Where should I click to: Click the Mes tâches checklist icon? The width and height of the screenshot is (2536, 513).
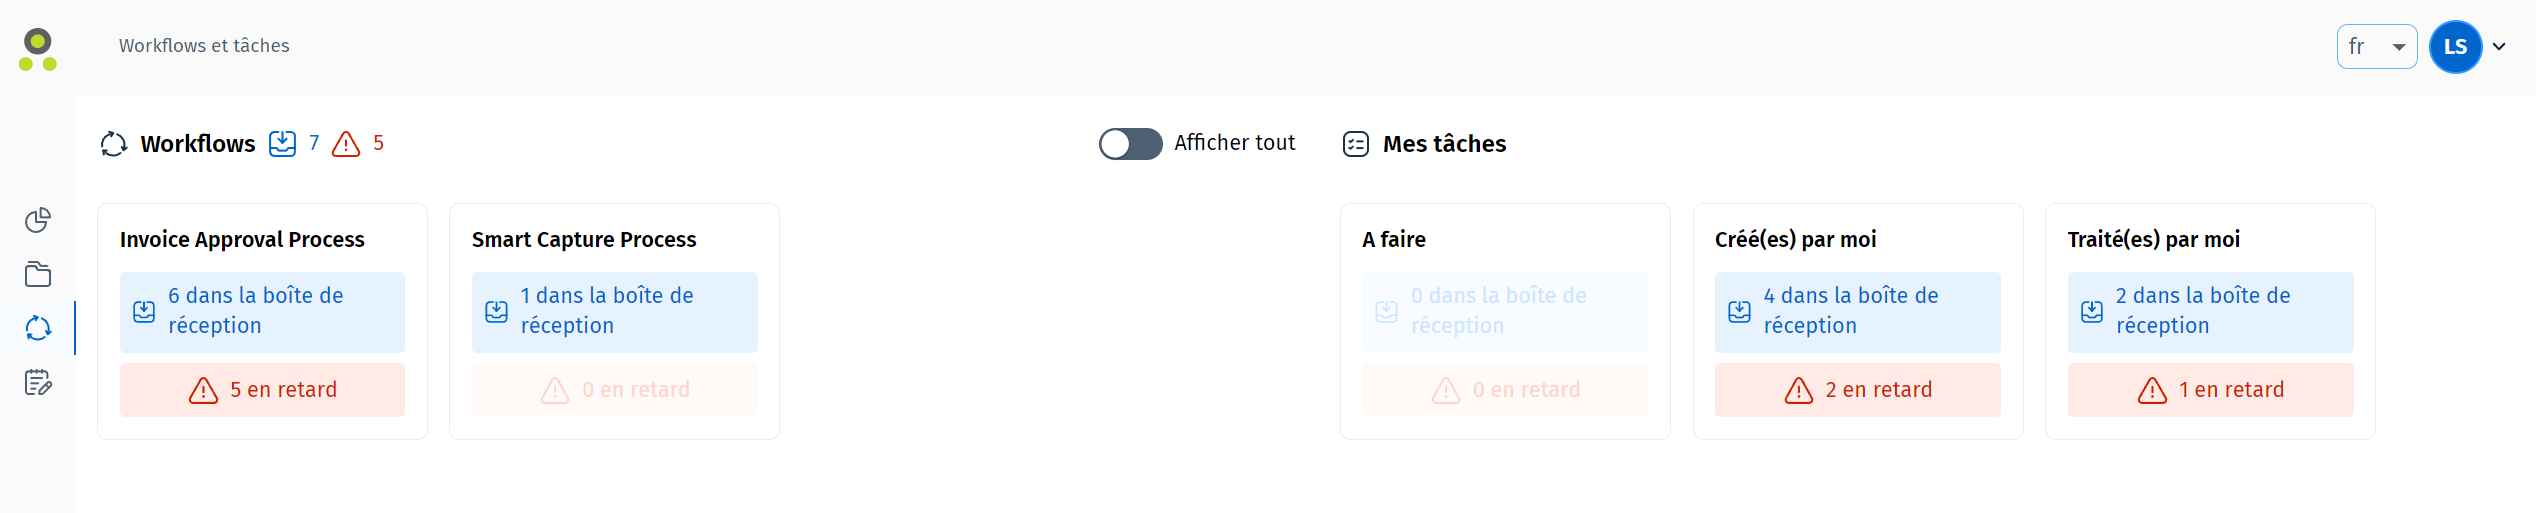click(x=1356, y=144)
